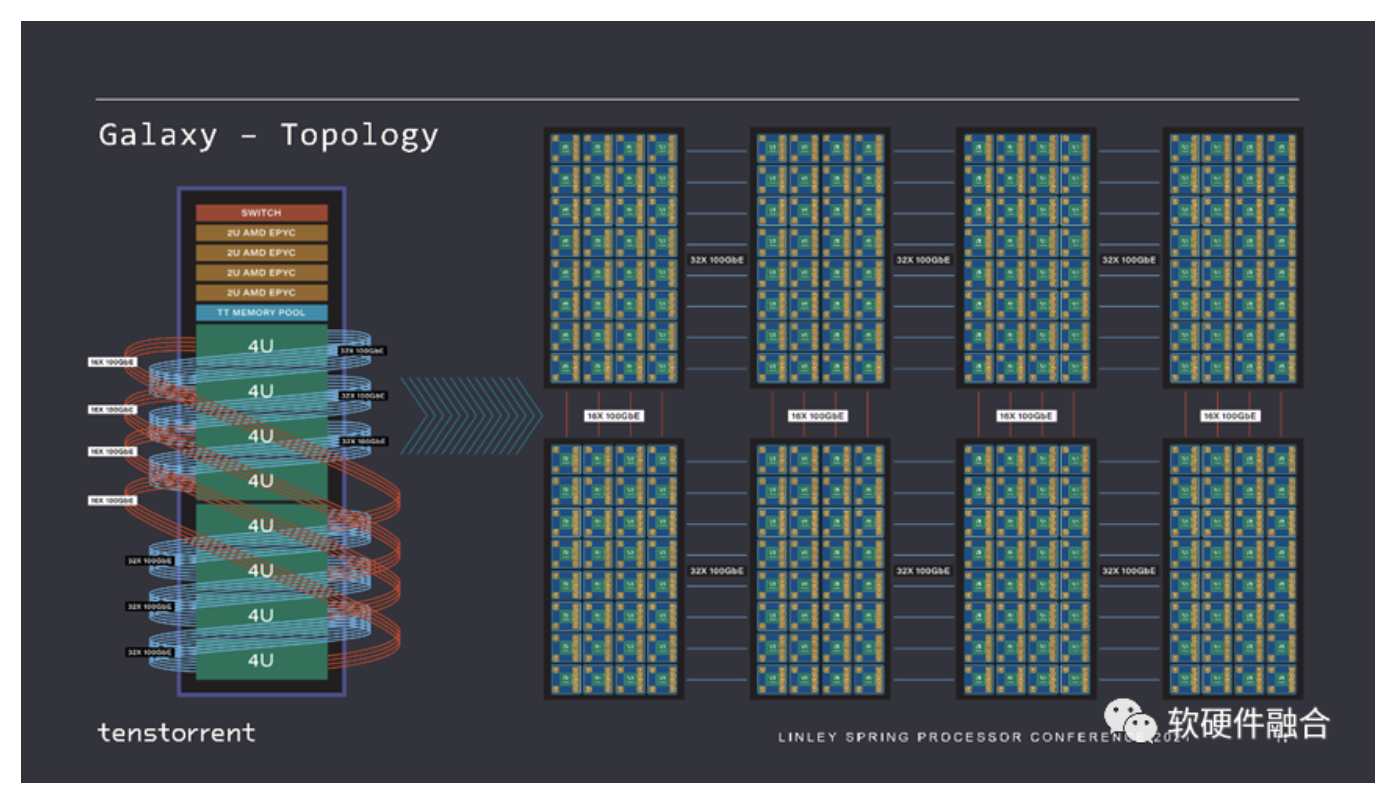
Task: Click 32X 100GbE label between third and fourth top boards
Action: pos(1129,259)
